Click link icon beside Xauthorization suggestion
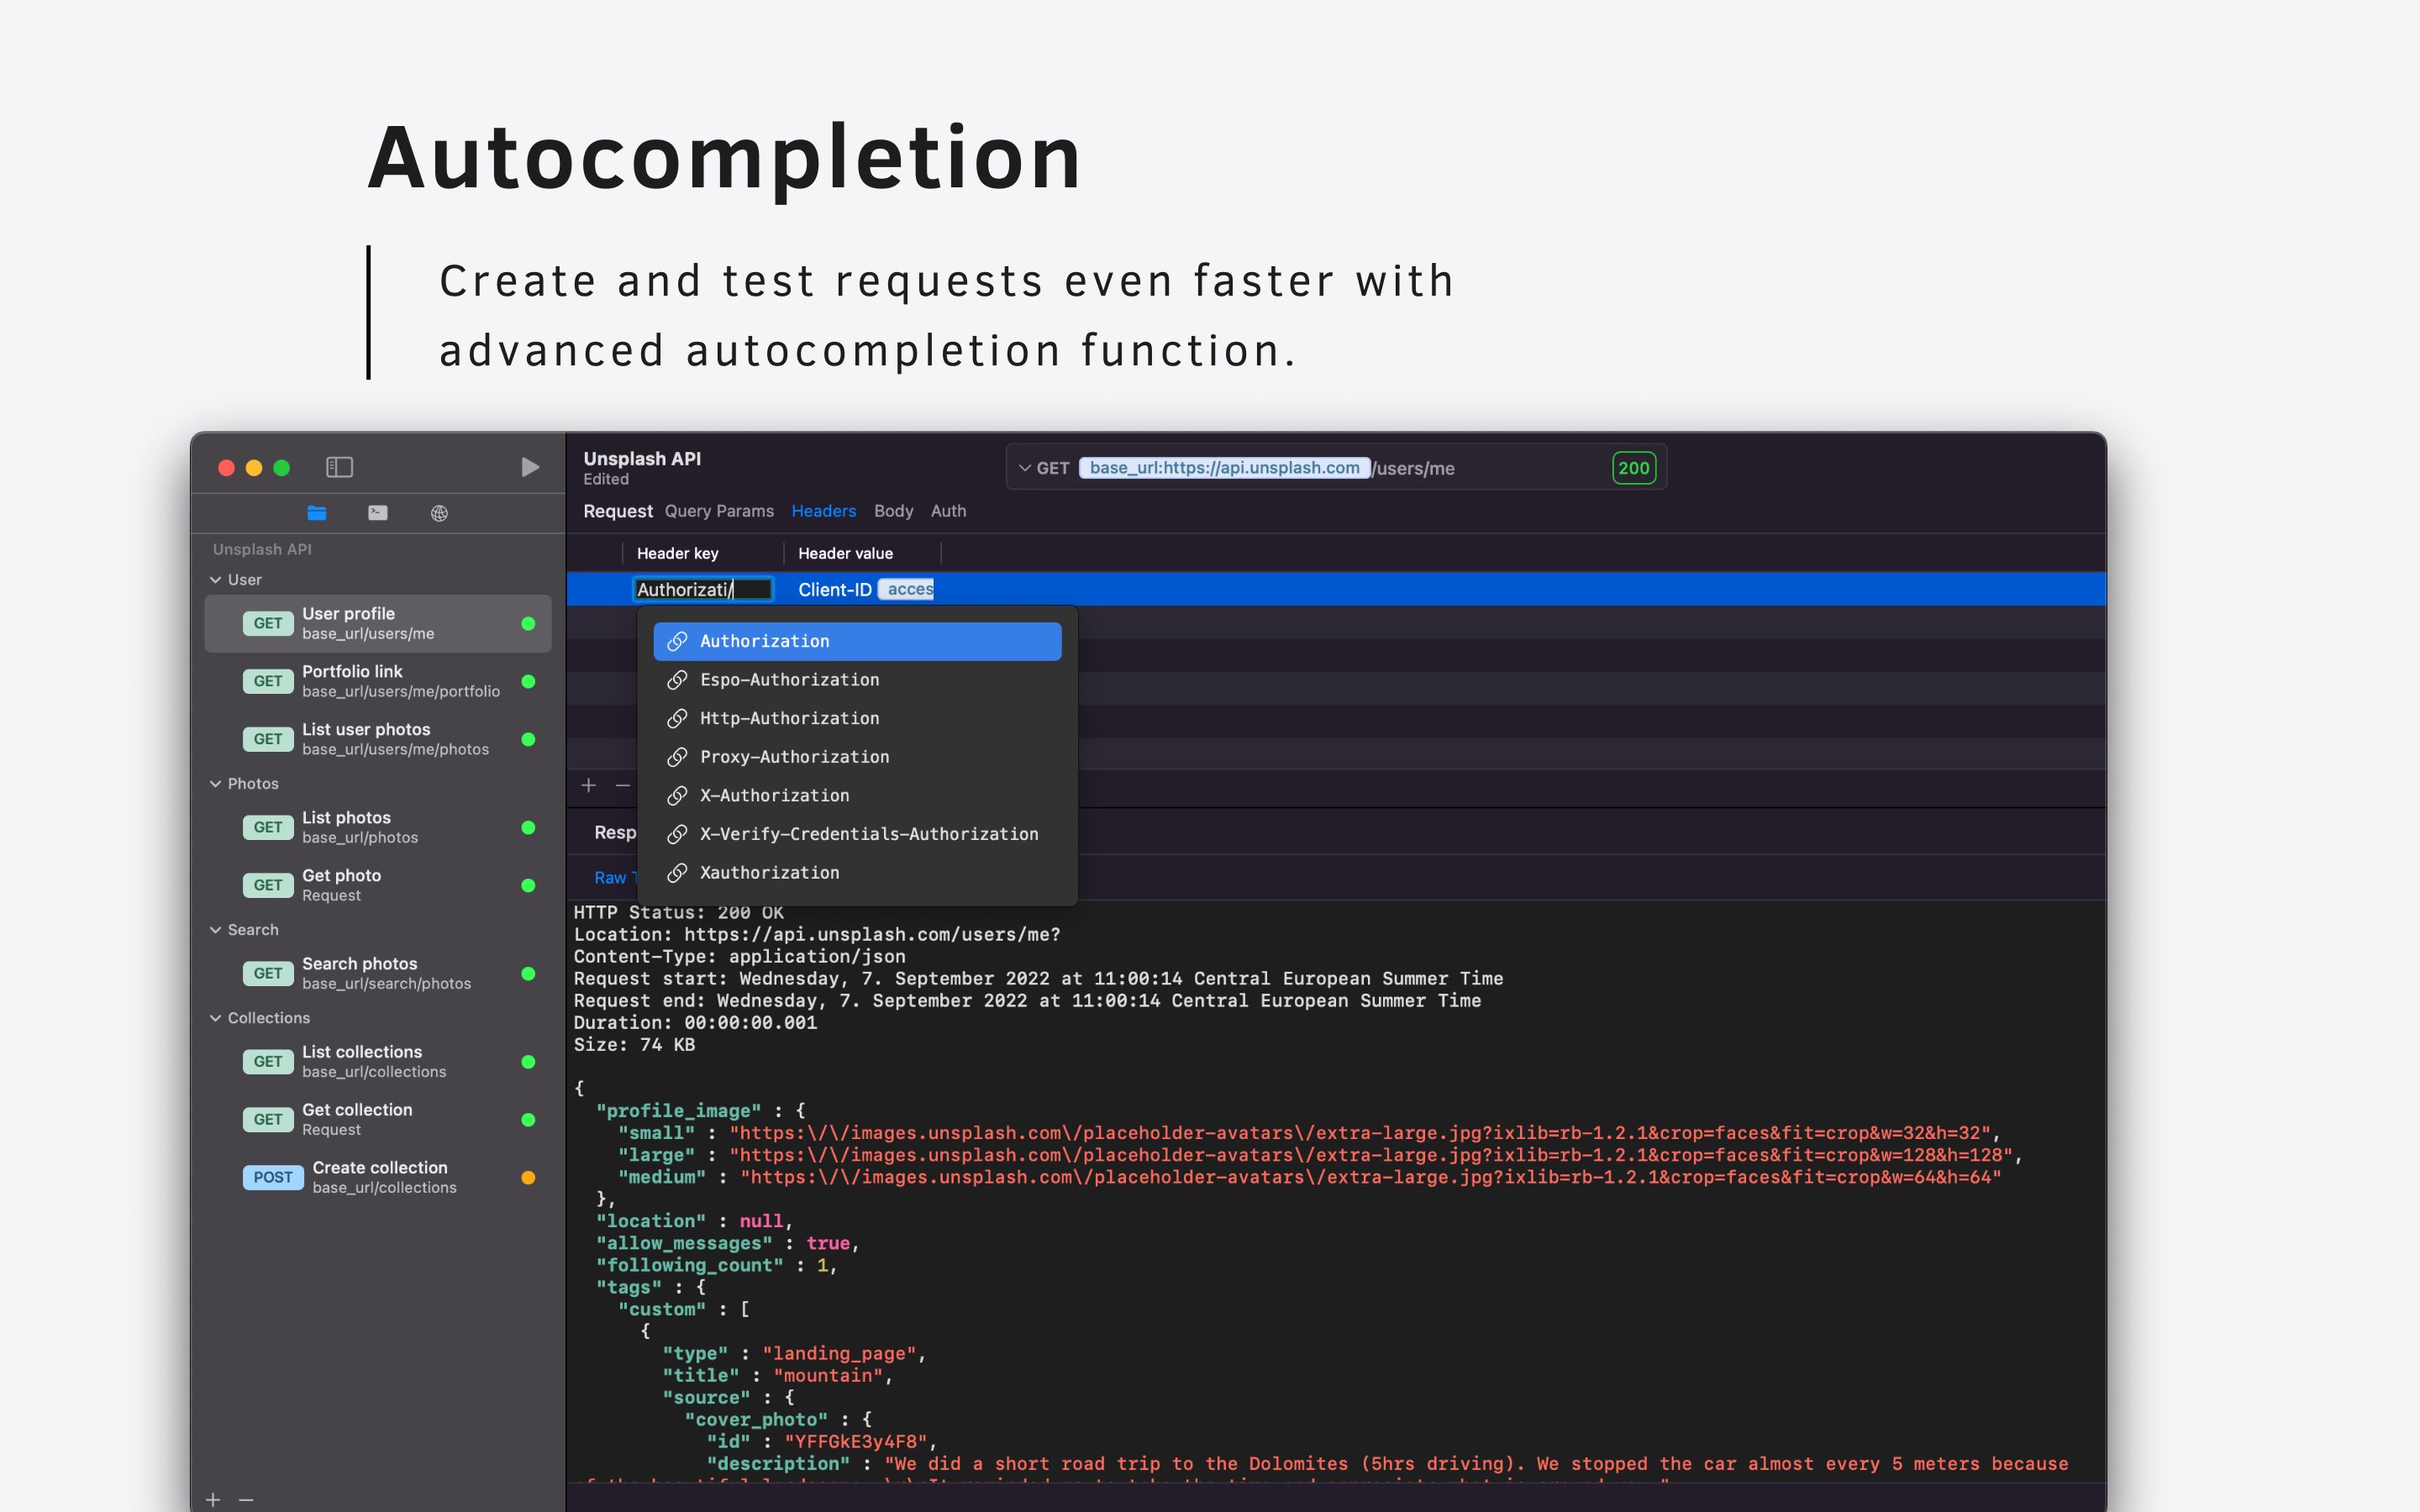Screen dimensions: 2420x1512 (x=677, y=873)
